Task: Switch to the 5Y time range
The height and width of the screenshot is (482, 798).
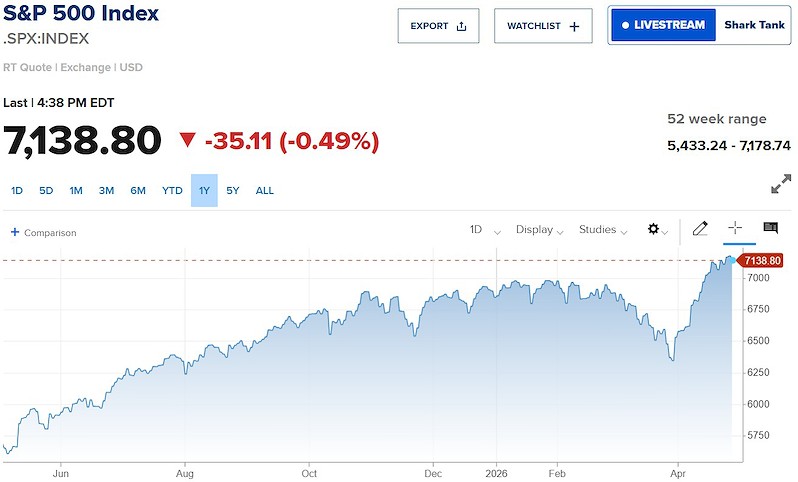Action: (233, 190)
